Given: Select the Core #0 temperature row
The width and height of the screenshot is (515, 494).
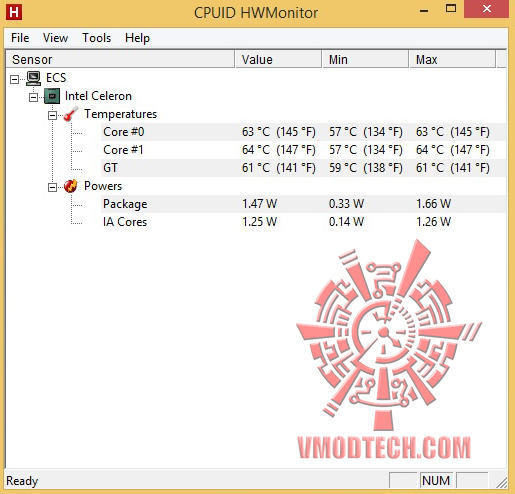Looking at the screenshot, I should tap(303, 132).
